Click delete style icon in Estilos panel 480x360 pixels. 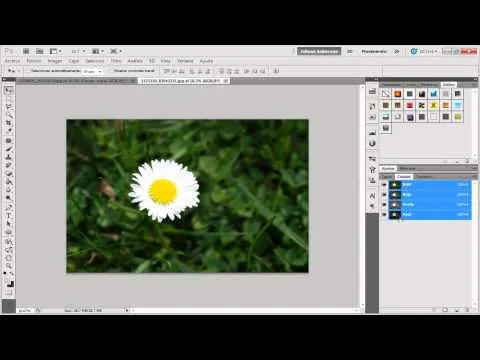(467, 161)
